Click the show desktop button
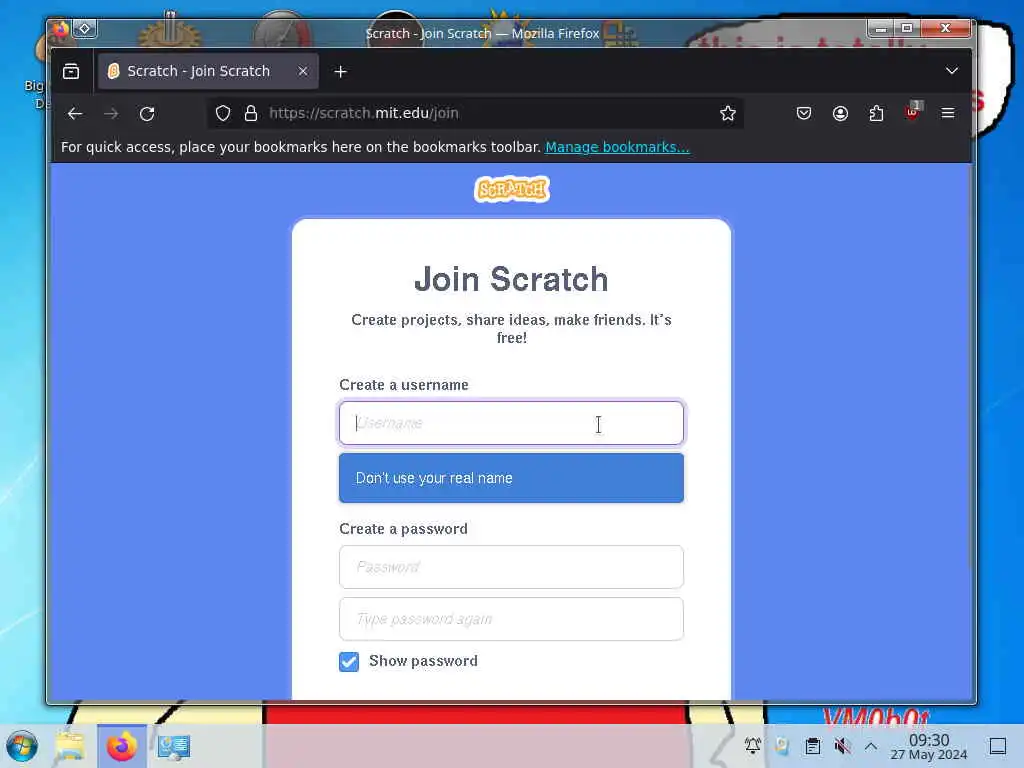1024x768 pixels. (x=998, y=746)
